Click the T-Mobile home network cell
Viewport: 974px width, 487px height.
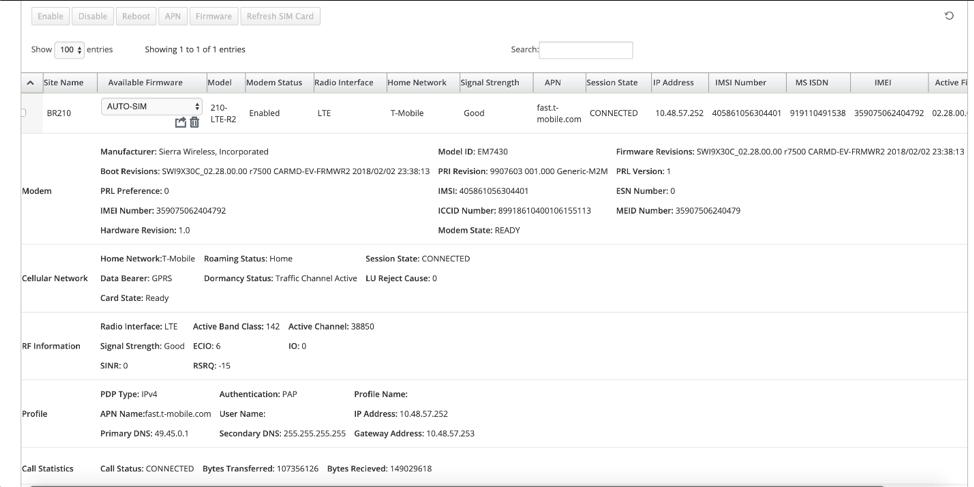pyautogui.click(x=407, y=113)
